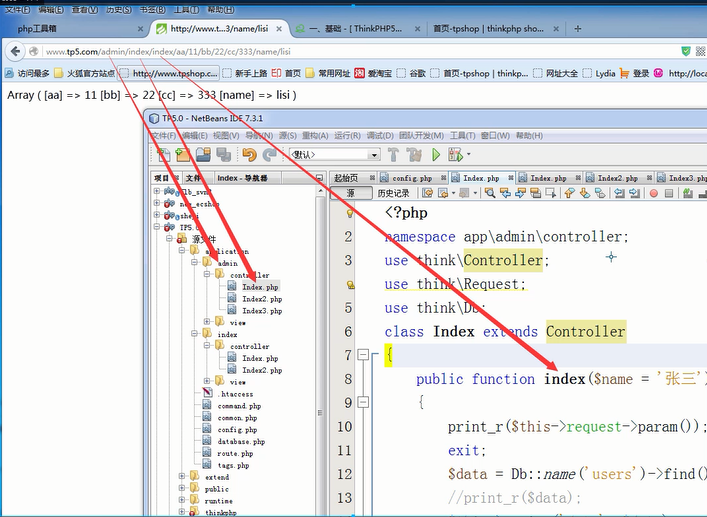The image size is (707, 517).
Task: Switch to the 首页-tpshop browser tab
Action: coord(488,29)
